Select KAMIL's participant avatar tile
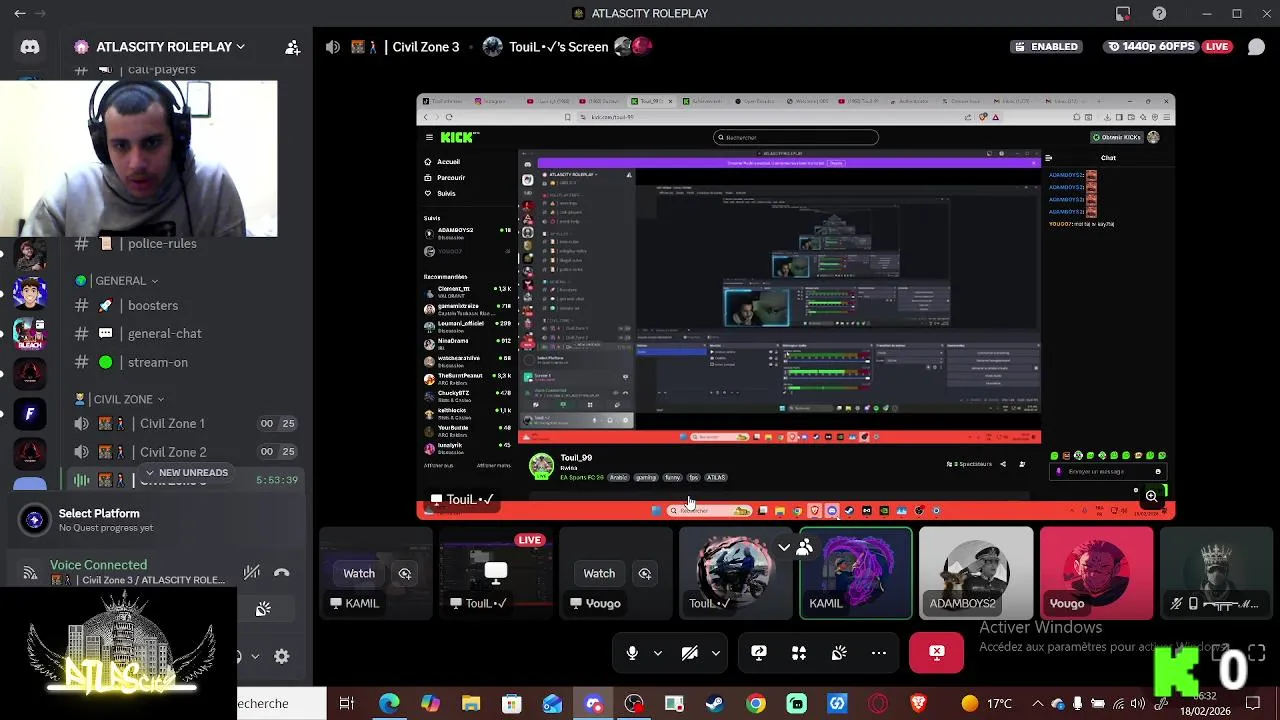Viewport: 1280px width, 720px height. (x=856, y=573)
